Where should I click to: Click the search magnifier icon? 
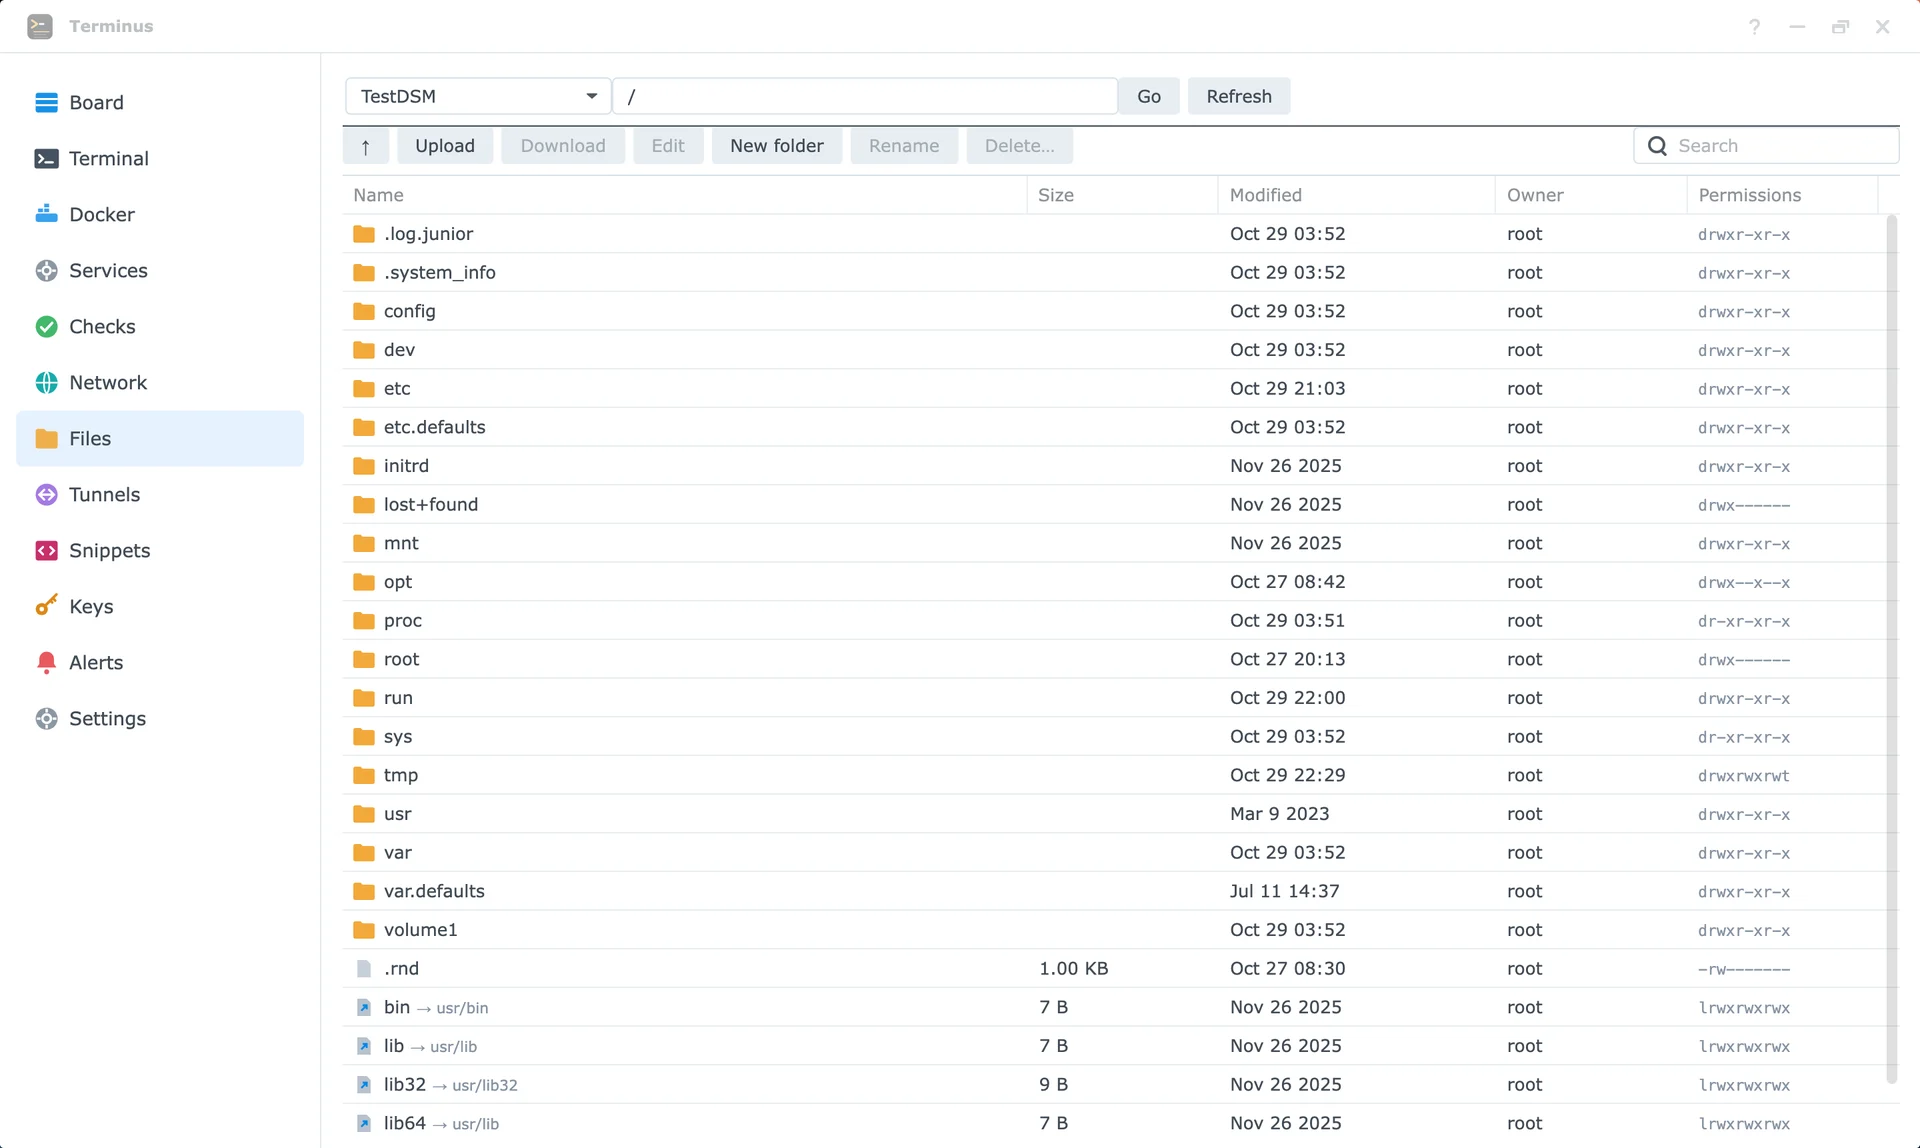point(1657,146)
